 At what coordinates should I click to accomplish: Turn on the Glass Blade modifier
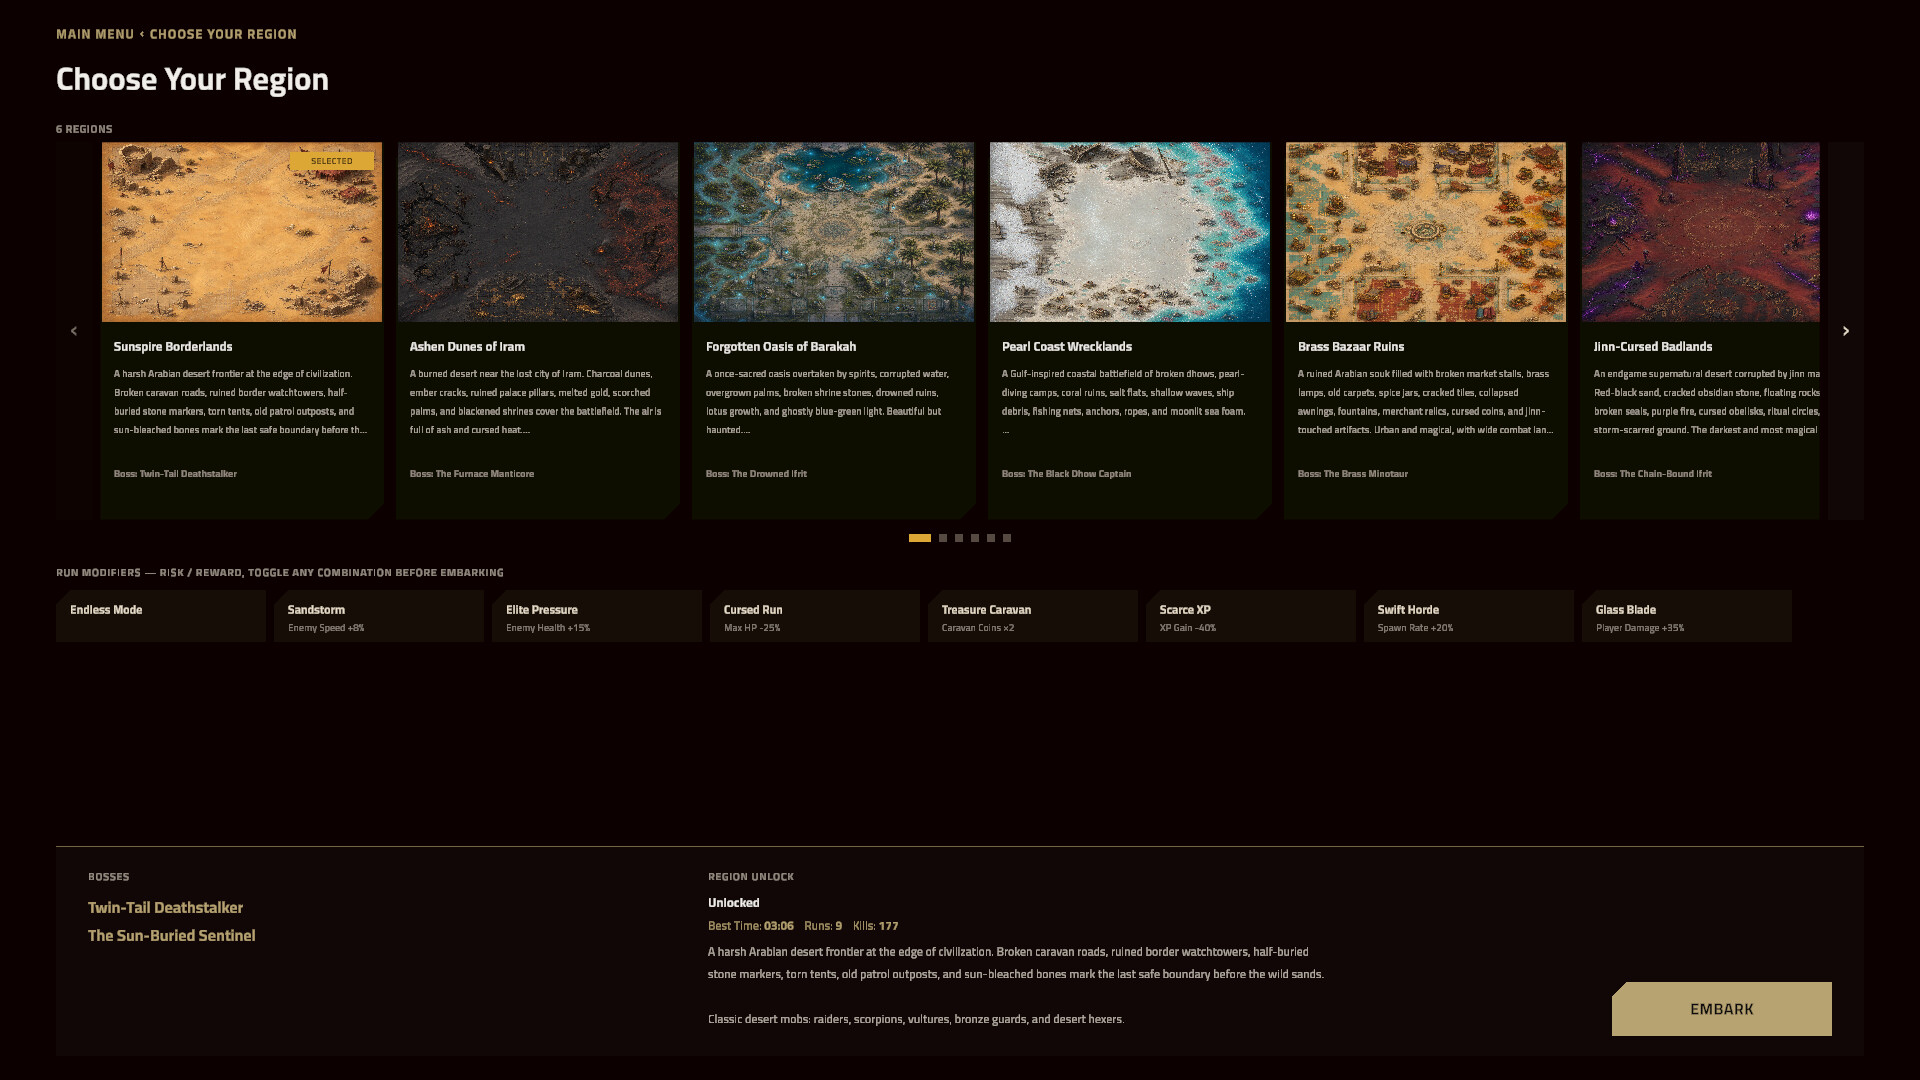[1687, 616]
